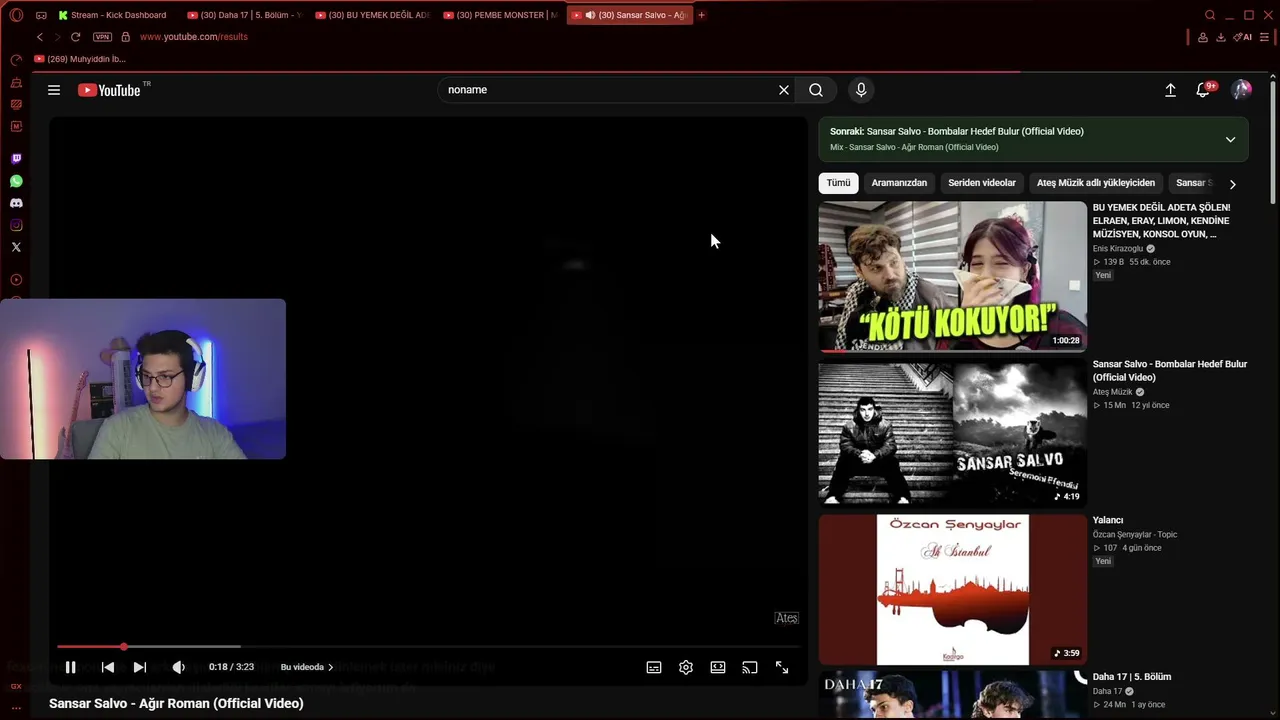Open YouTube notifications bell

pyautogui.click(x=1204, y=90)
